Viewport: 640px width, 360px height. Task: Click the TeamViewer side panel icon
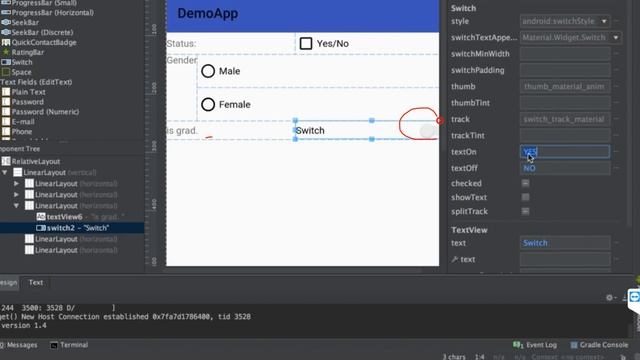[x=634, y=297]
